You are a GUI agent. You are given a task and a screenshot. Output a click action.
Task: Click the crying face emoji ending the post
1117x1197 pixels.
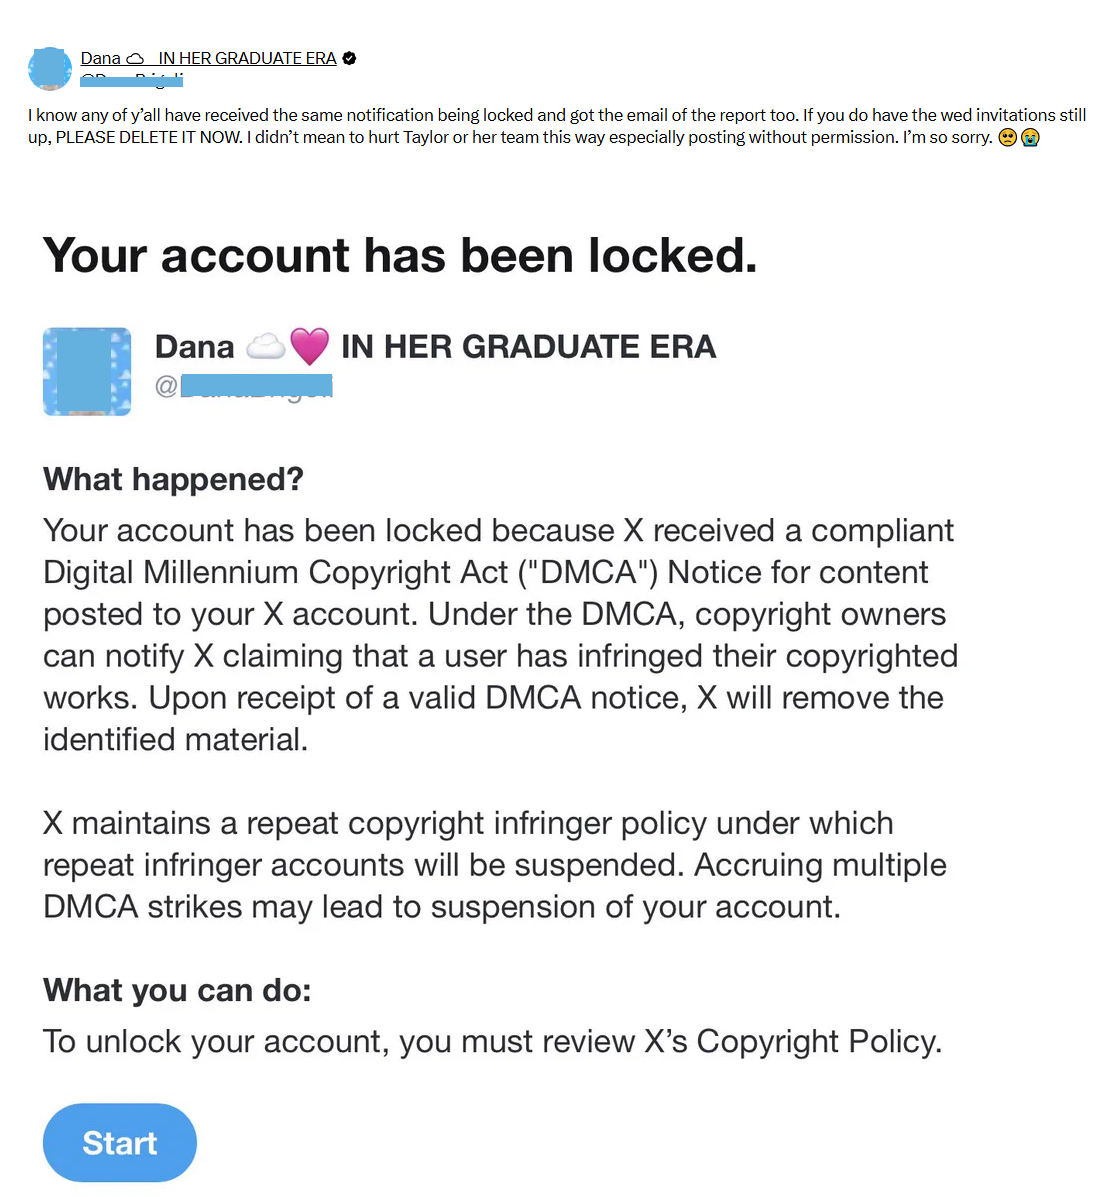tap(1030, 137)
